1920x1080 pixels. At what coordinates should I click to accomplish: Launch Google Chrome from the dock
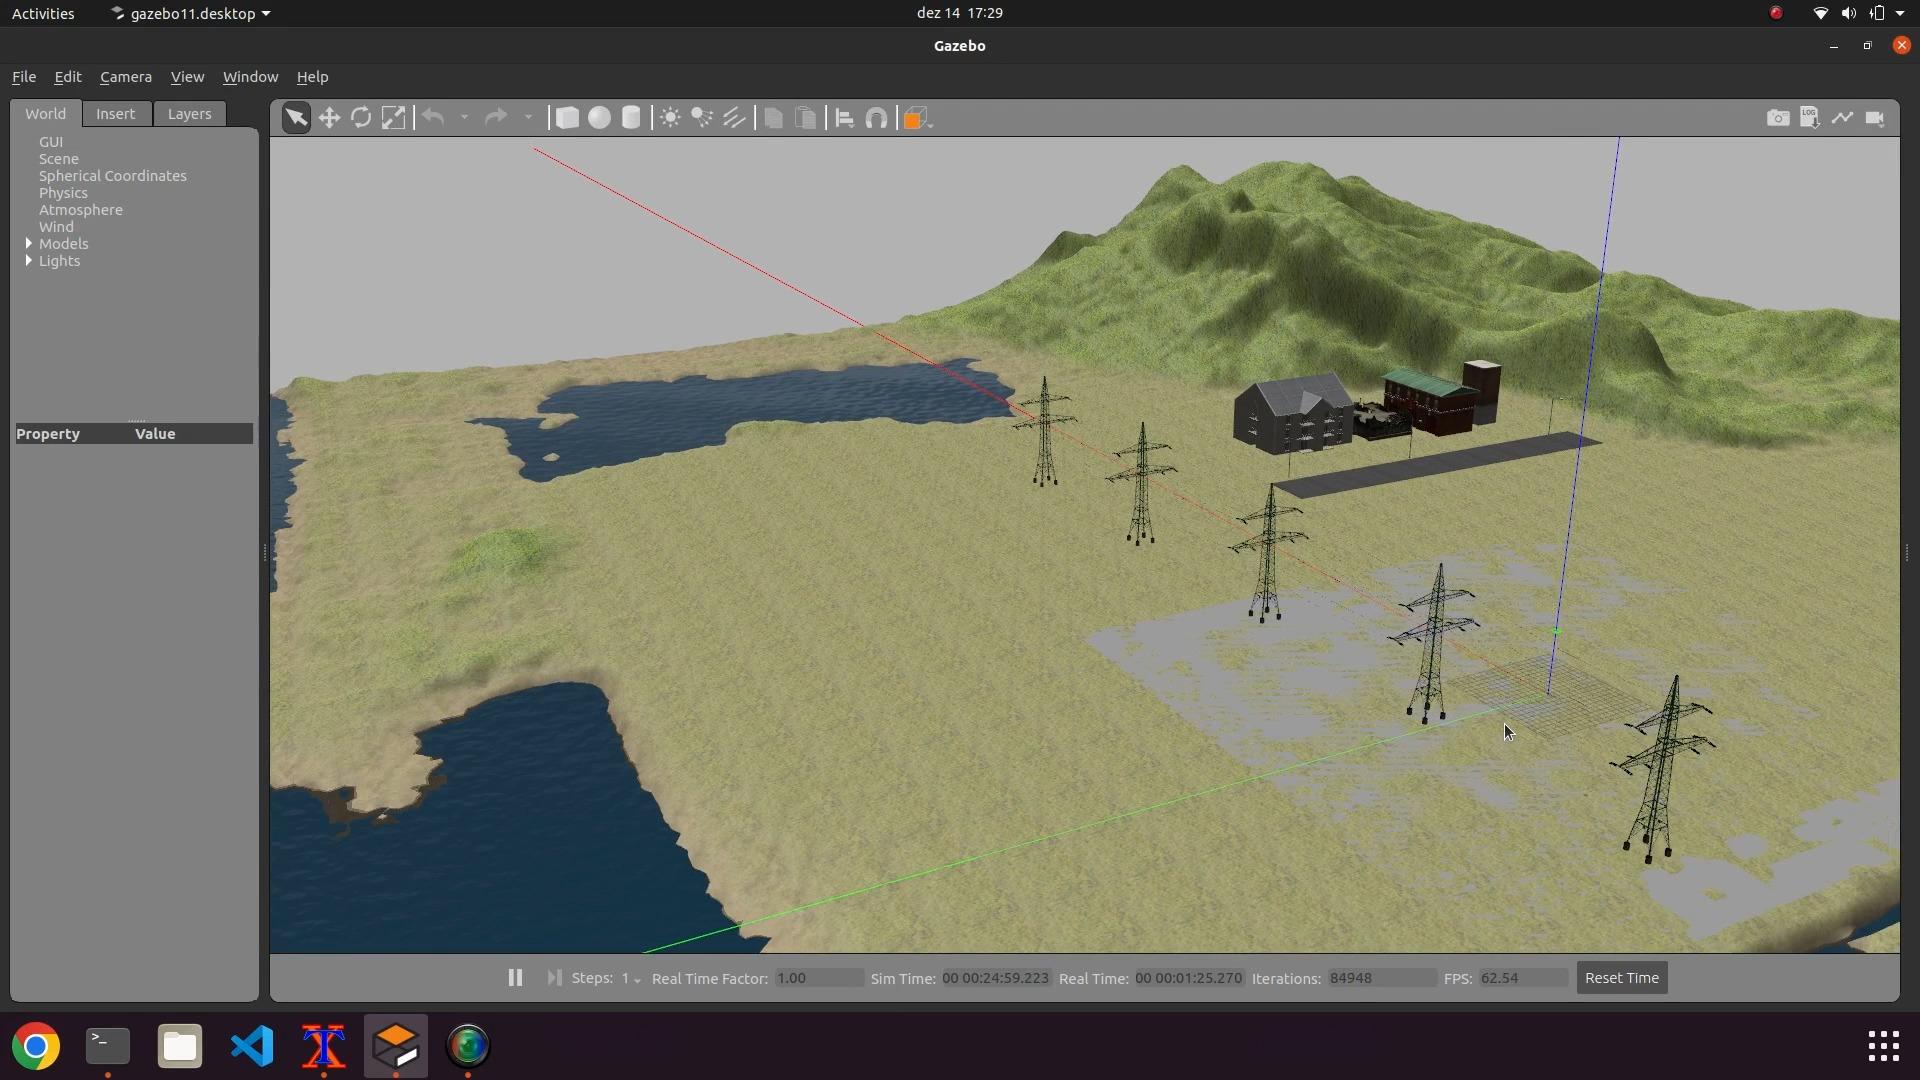(x=36, y=1047)
